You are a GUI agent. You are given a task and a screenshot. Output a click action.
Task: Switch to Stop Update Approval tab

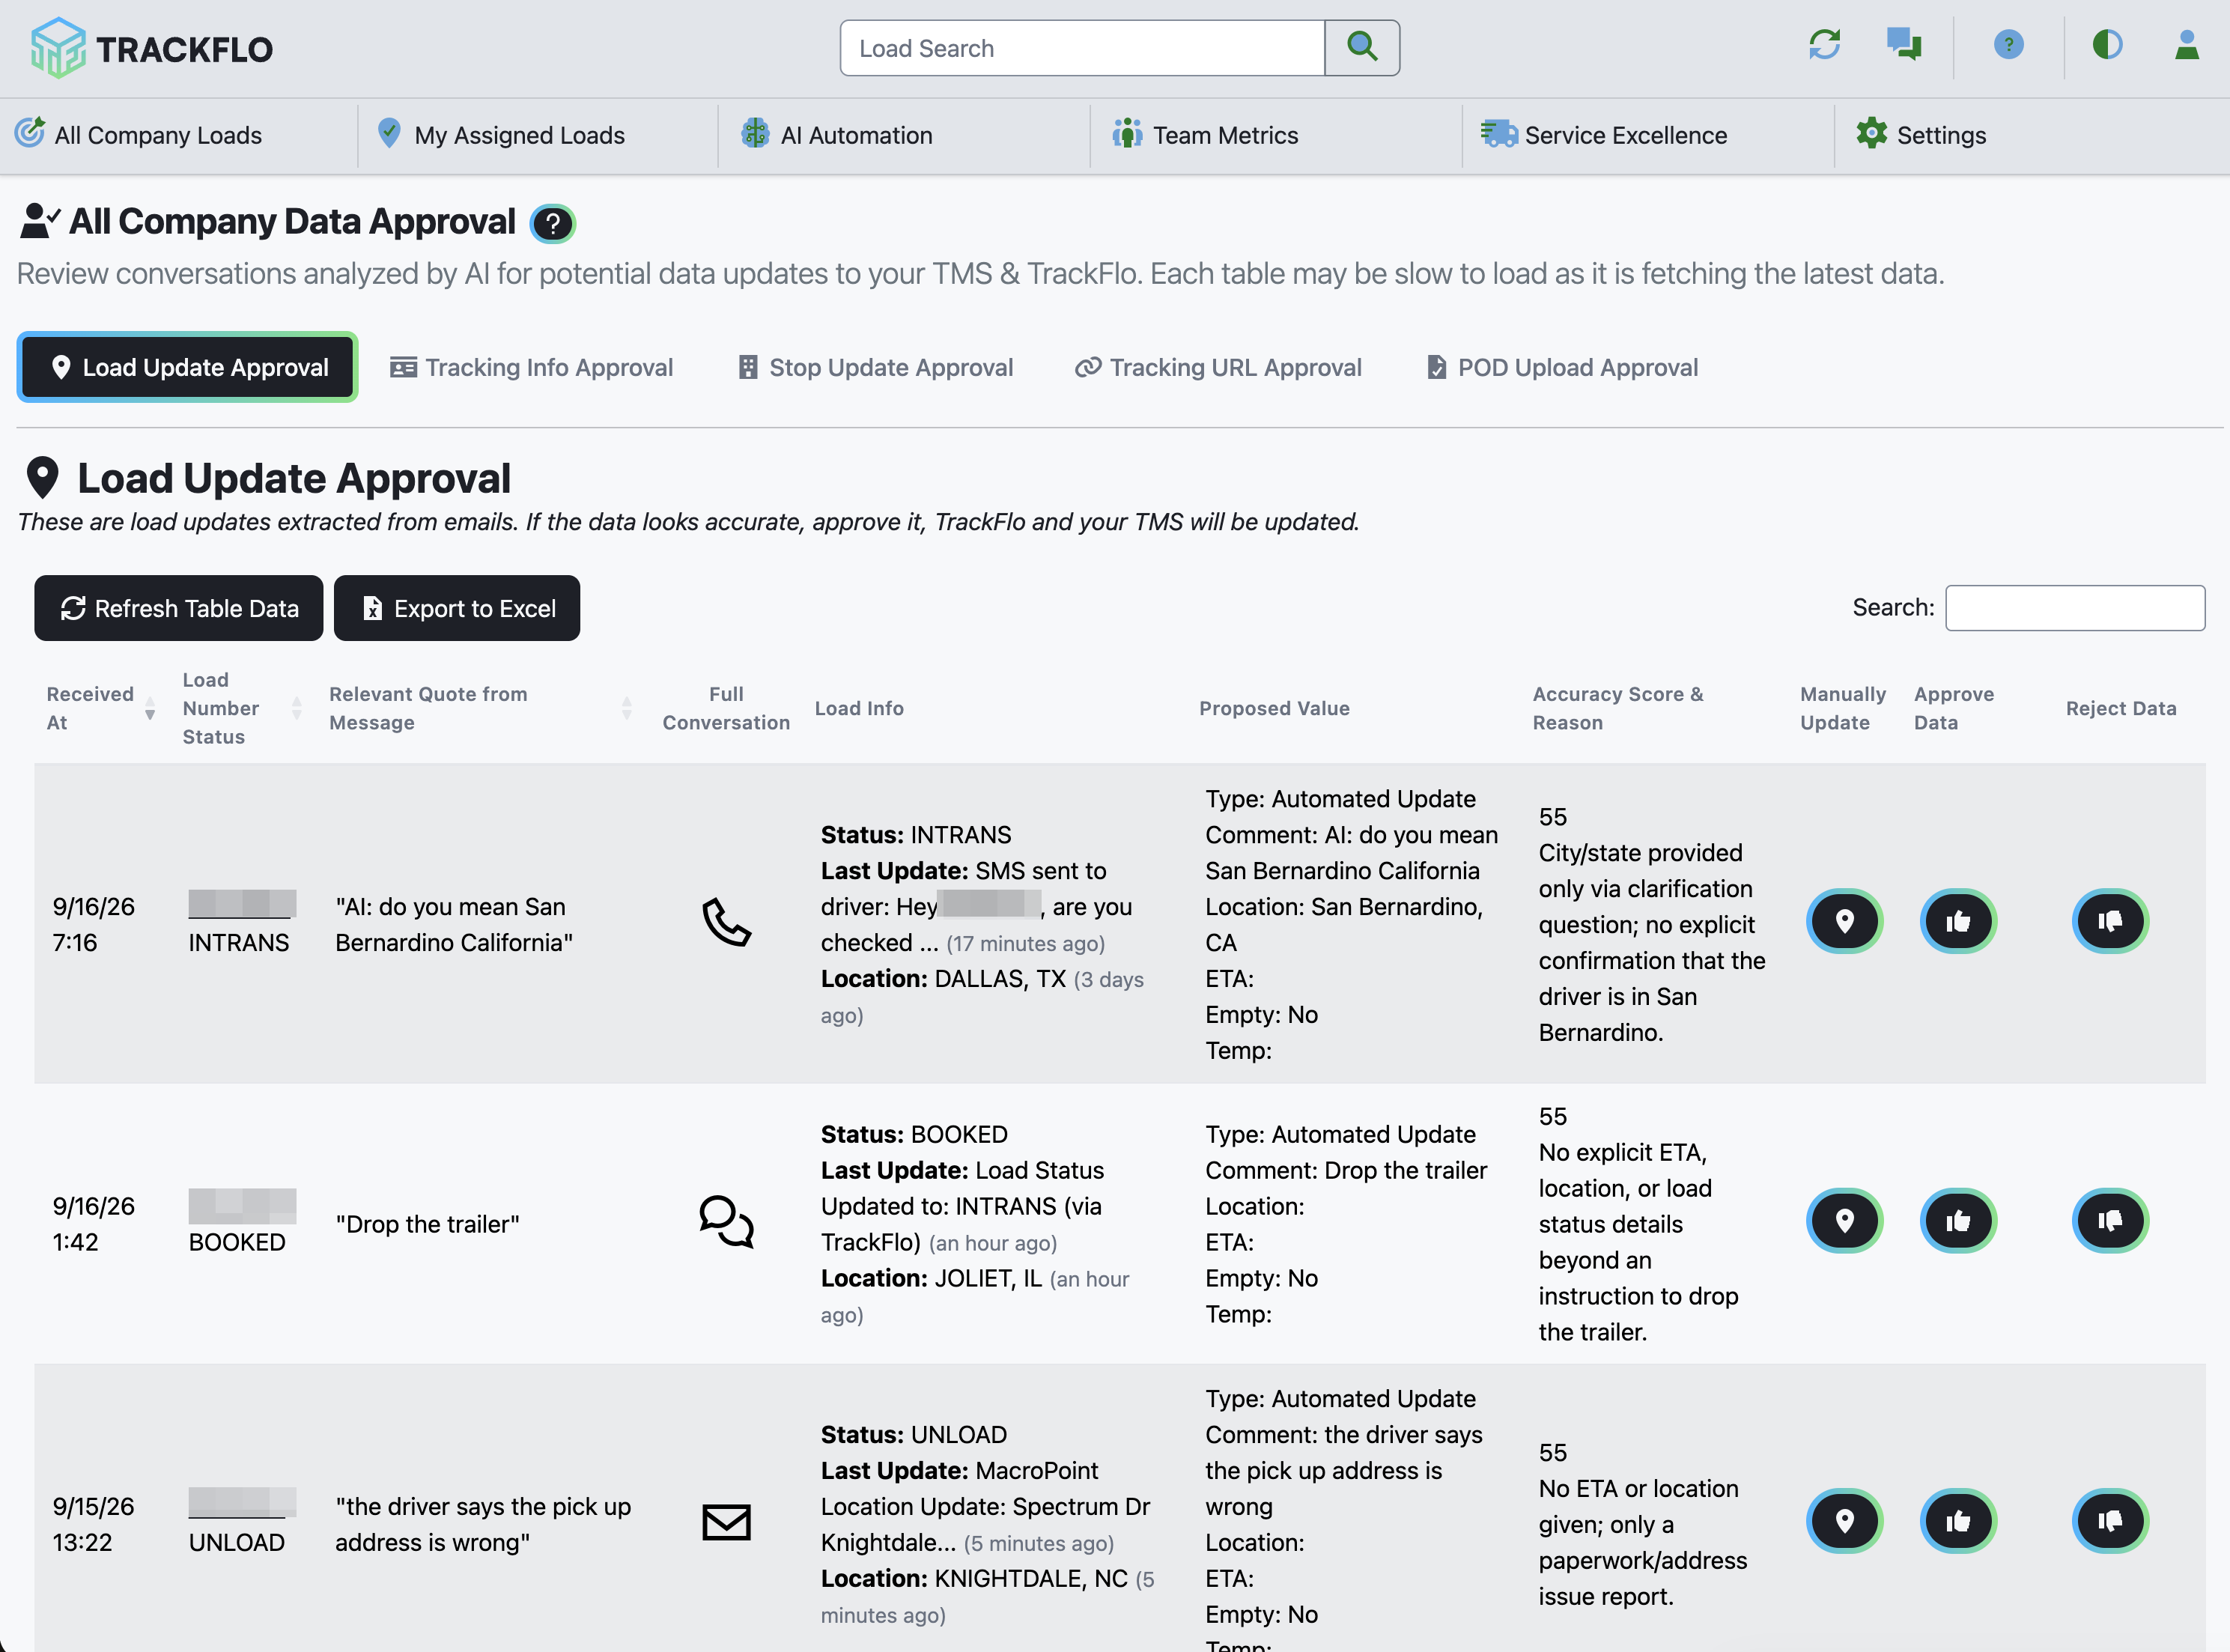coord(875,367)
